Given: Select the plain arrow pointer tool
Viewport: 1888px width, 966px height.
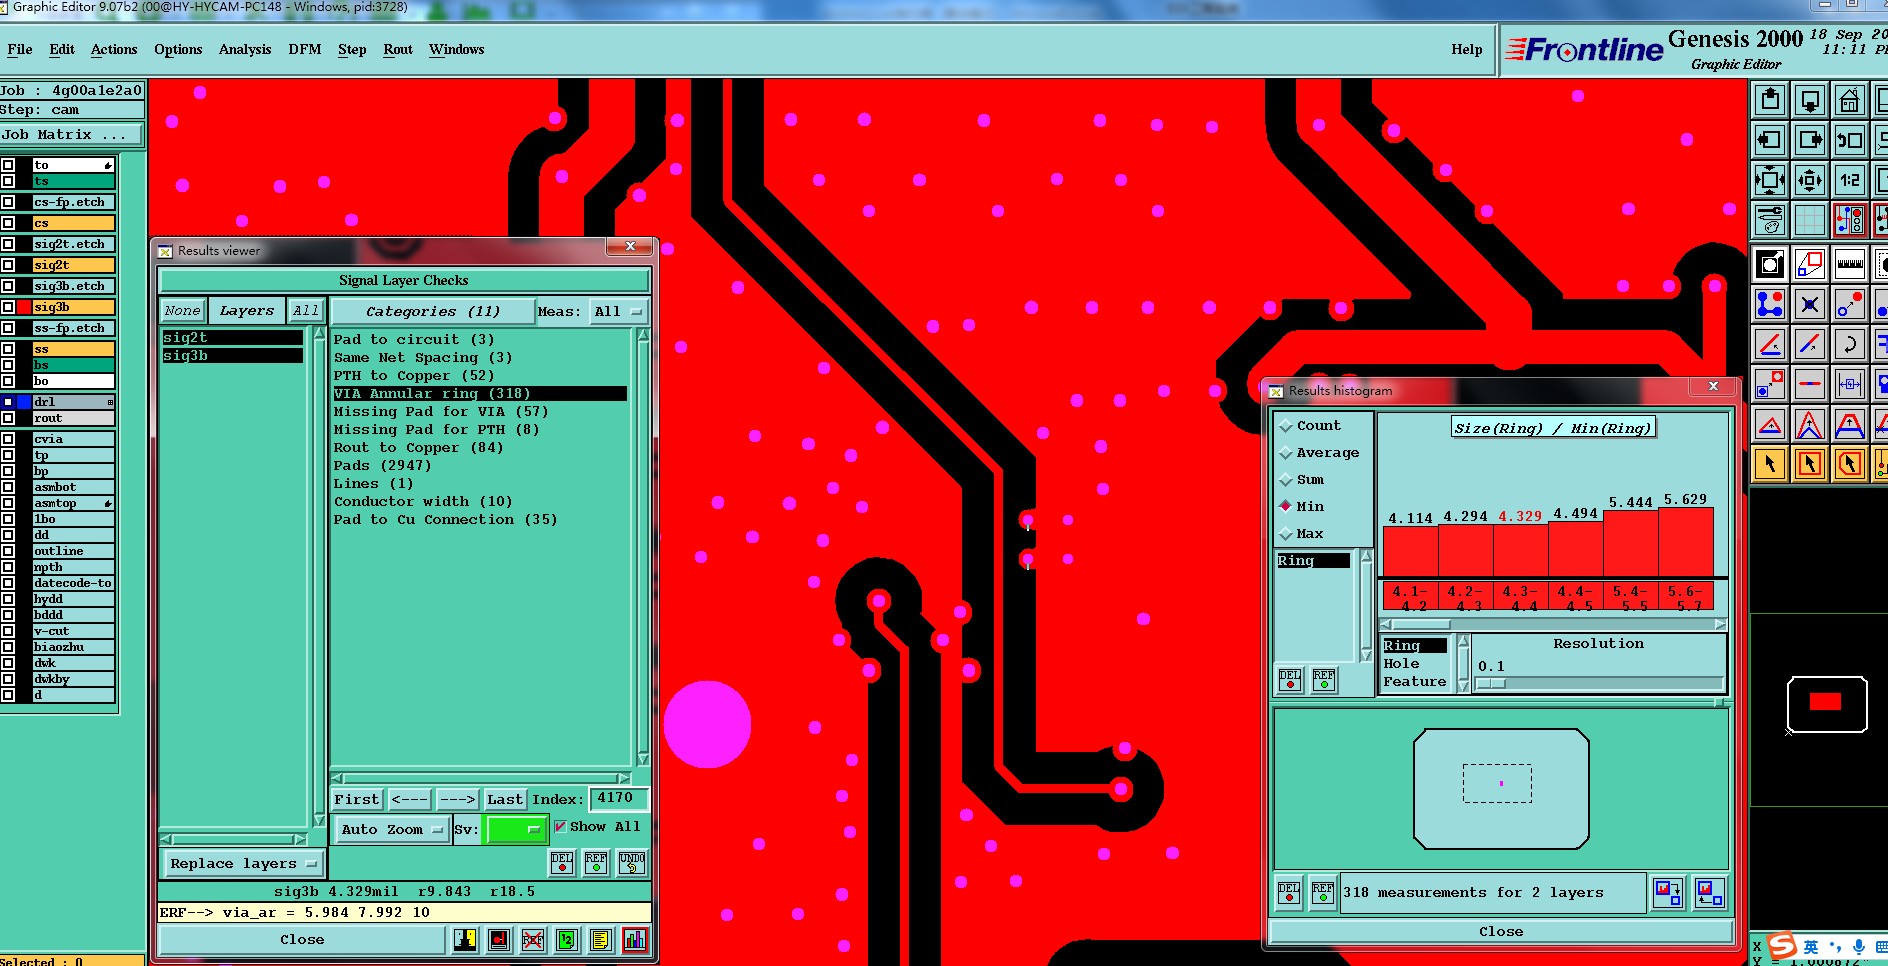Looking at the screenshot, I should point(1770,464).
